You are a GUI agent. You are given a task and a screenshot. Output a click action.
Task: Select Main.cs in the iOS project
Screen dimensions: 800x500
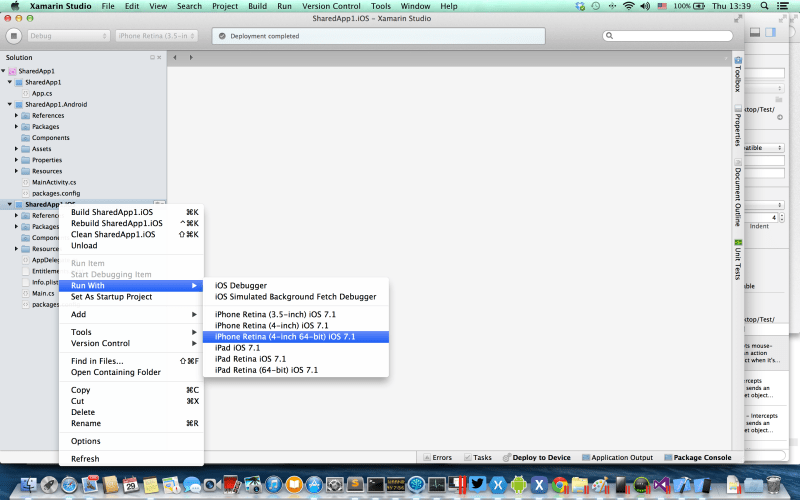(43, 293)
